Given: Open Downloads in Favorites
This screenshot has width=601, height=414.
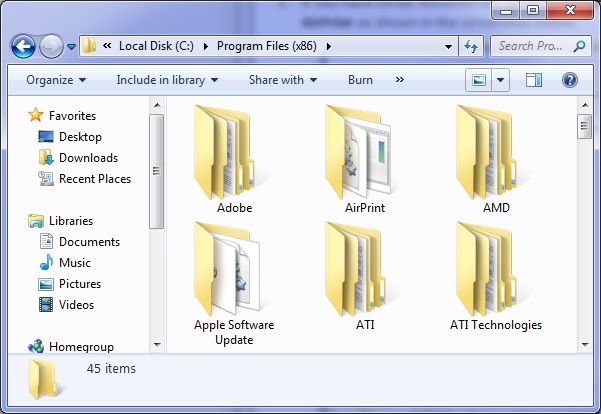Looking at the screenshot, I should (x=88, y=158).
